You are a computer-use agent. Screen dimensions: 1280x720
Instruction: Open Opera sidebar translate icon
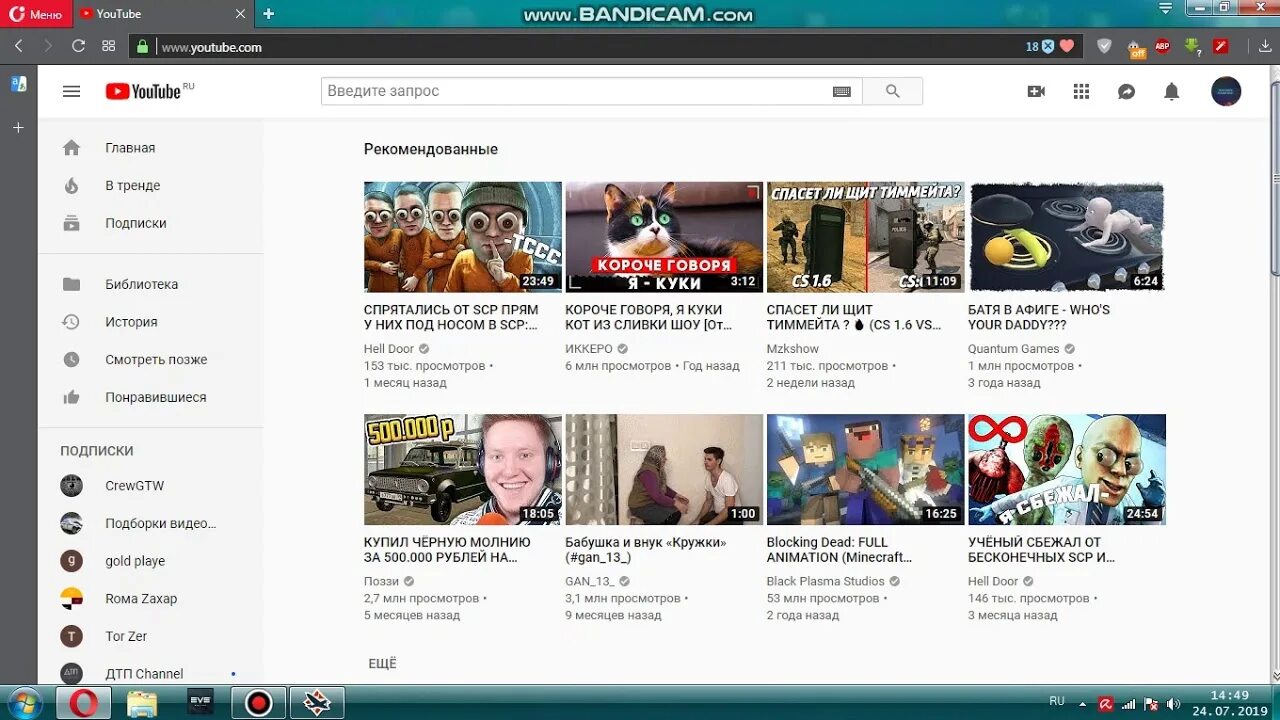pos(19,84)
